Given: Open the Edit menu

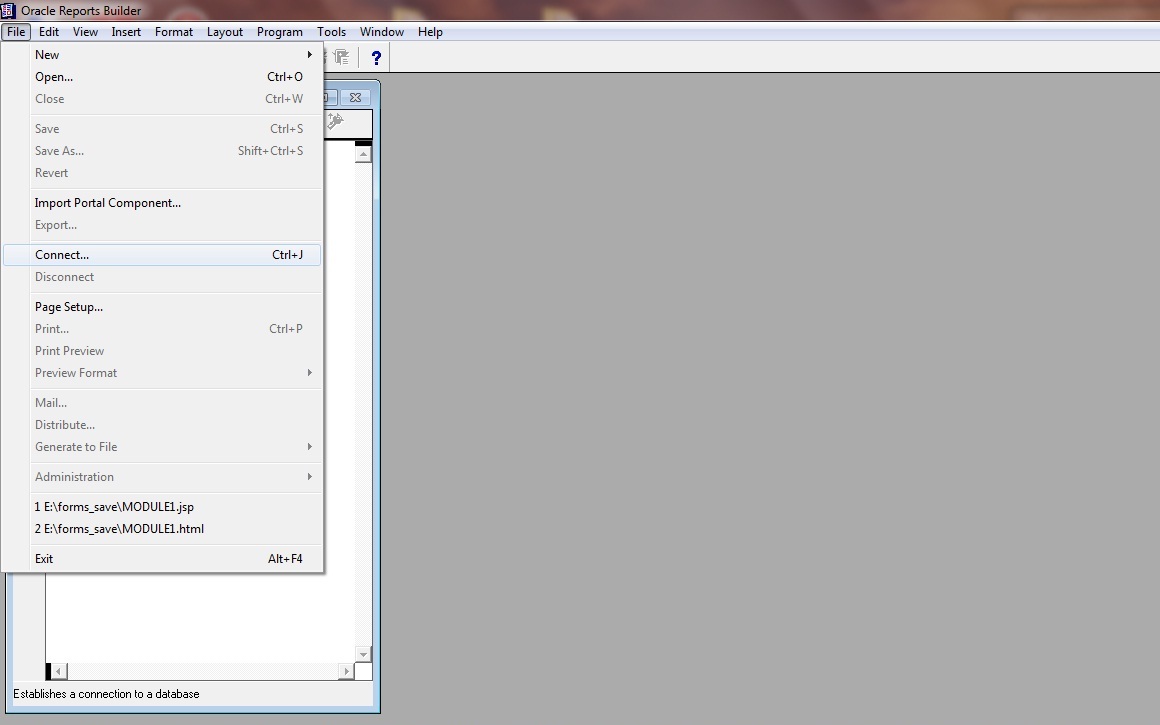Looking at the screenshot, I should click(x=49, y=32).
